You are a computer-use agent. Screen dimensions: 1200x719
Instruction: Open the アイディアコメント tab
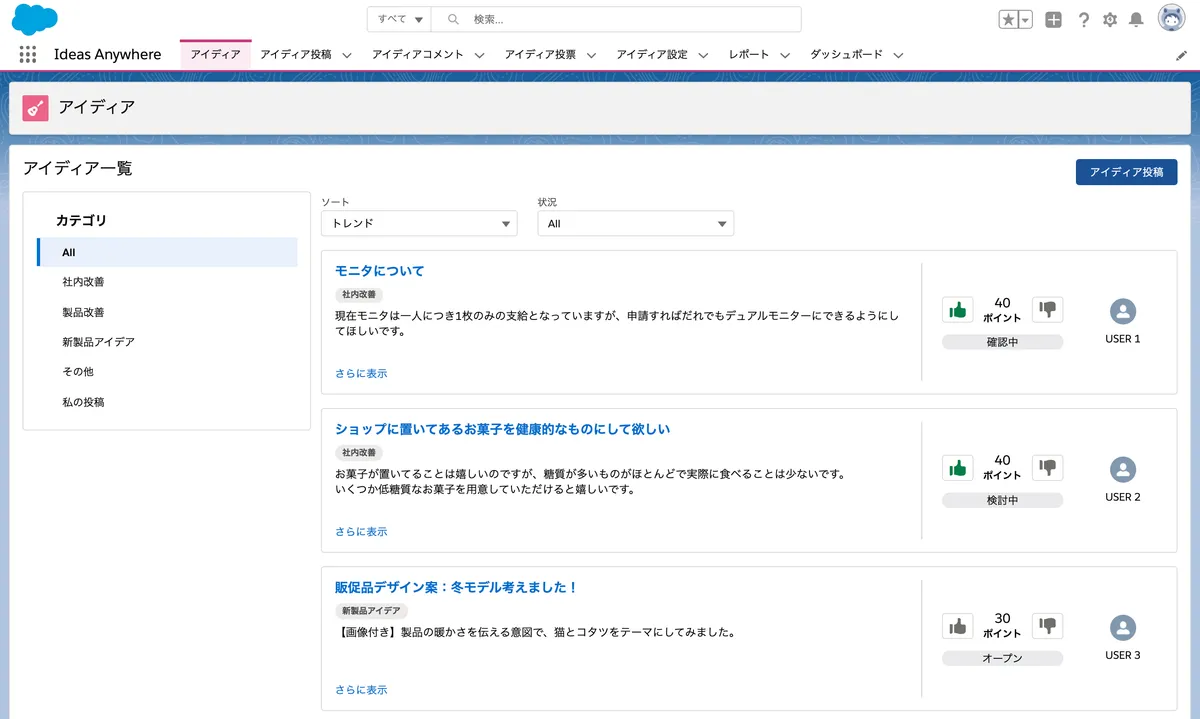417,55
